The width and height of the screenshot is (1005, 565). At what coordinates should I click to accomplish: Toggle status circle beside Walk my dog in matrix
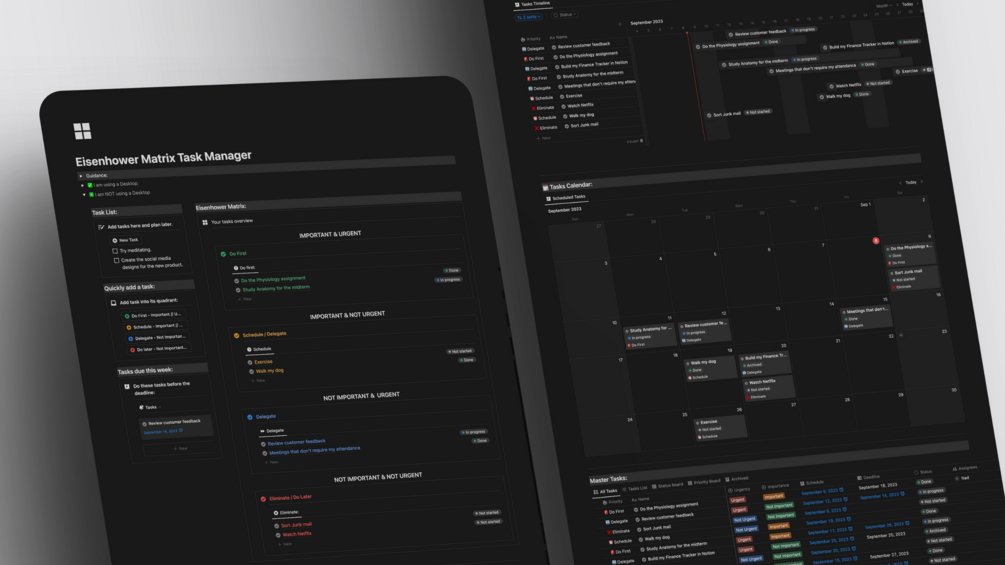coord(251,372)
